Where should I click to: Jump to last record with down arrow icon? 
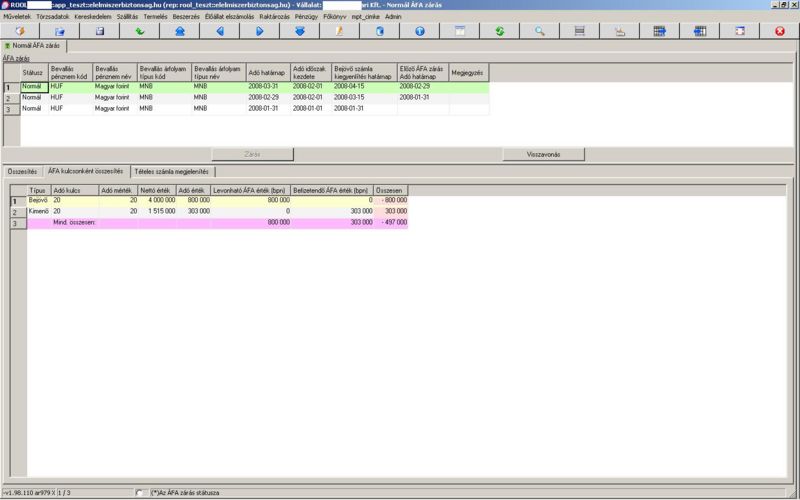[299, 31]
